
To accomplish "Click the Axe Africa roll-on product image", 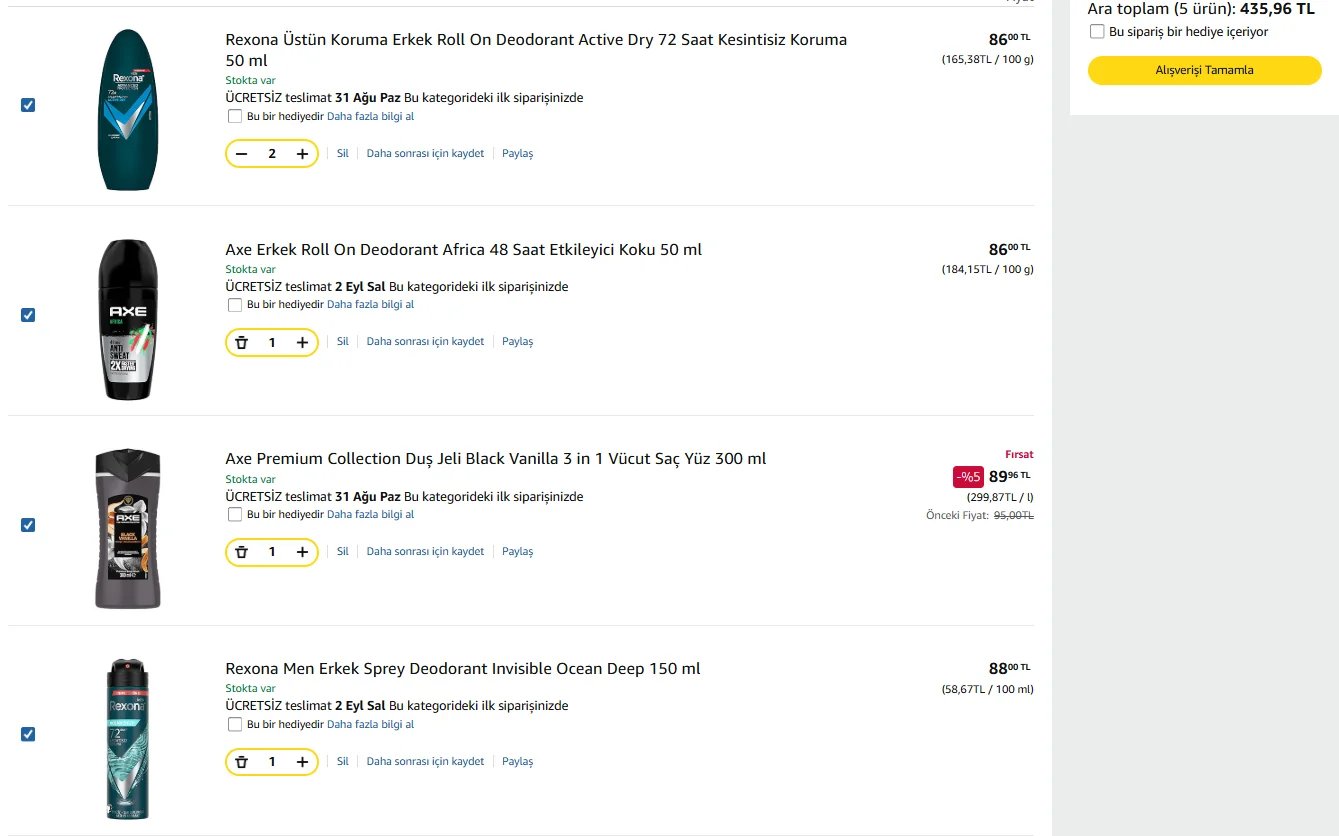I will (x=128, y=320).
